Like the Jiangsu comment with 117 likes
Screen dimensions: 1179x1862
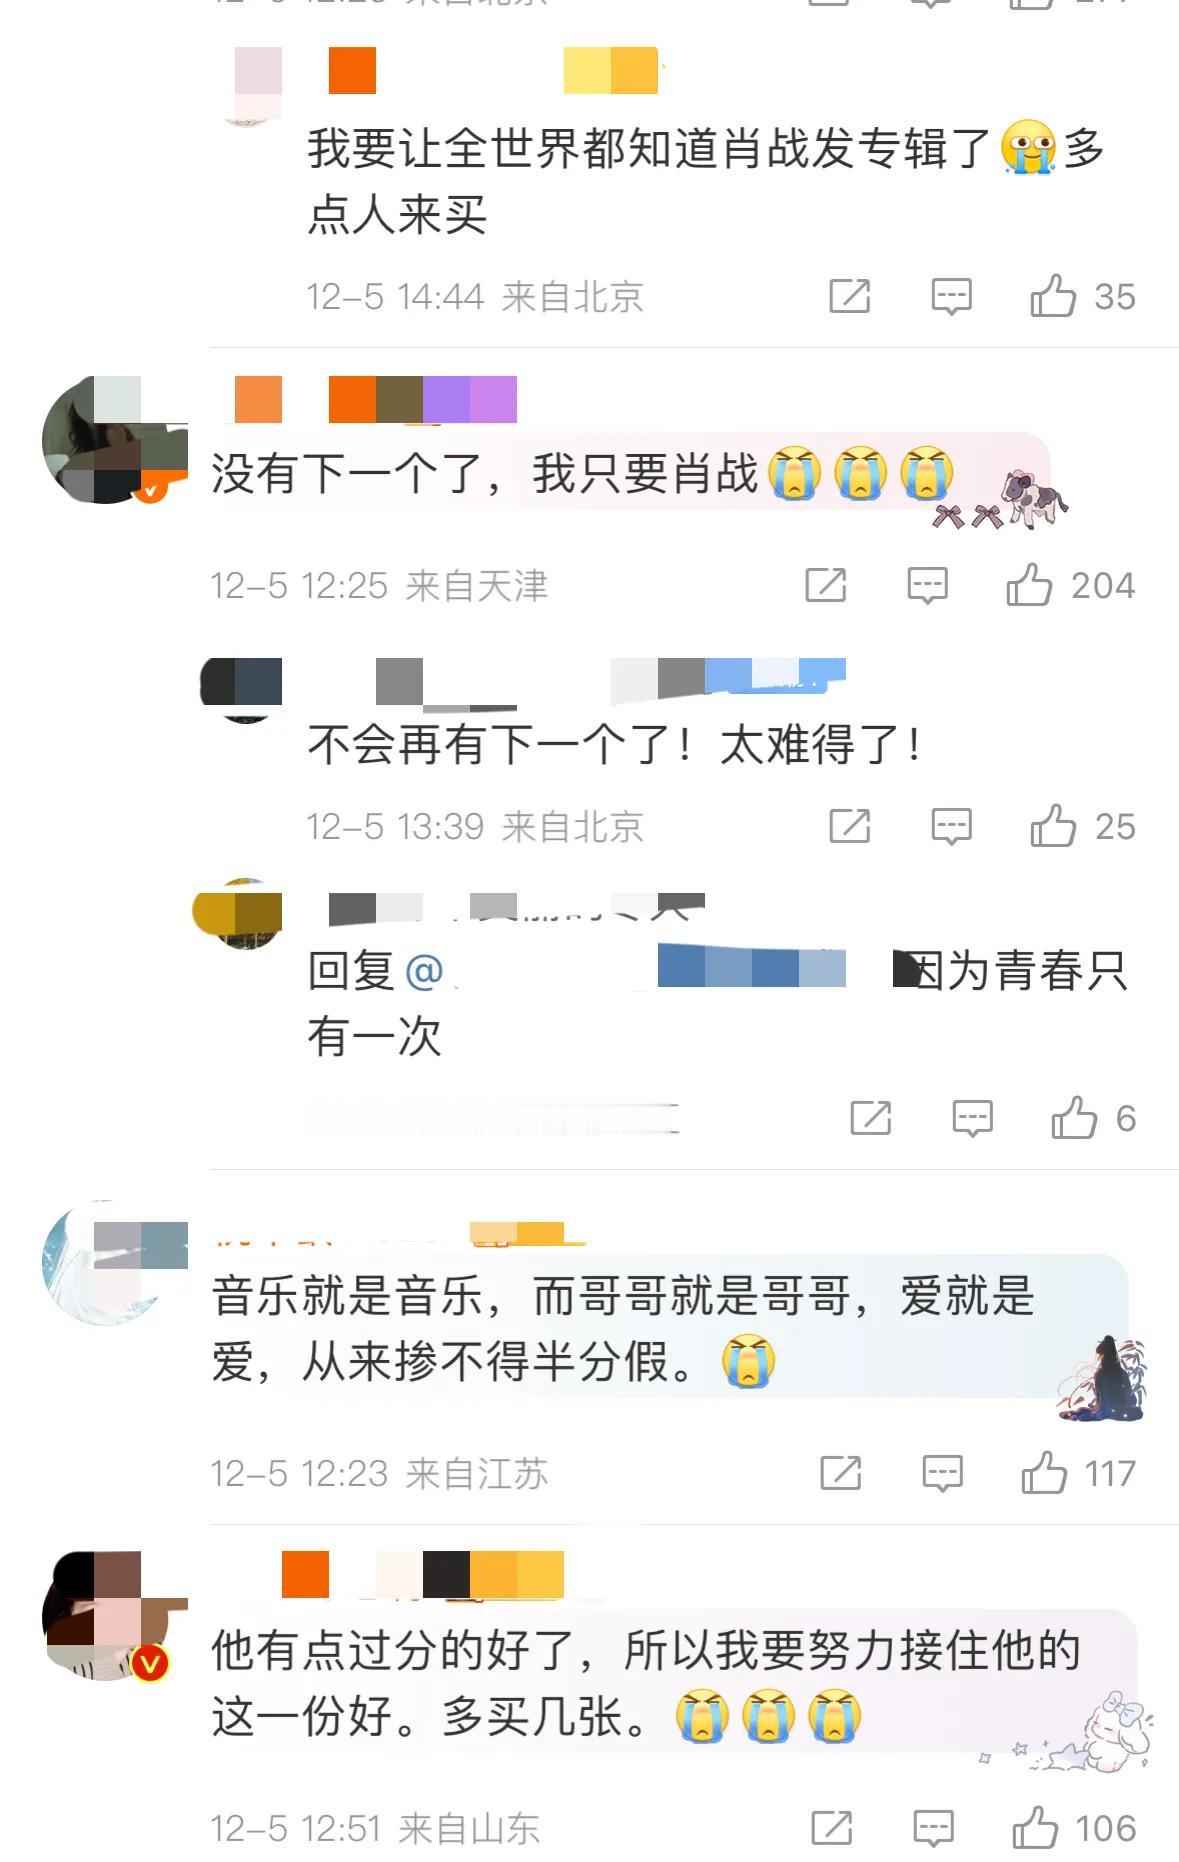click(1044, 1473)
